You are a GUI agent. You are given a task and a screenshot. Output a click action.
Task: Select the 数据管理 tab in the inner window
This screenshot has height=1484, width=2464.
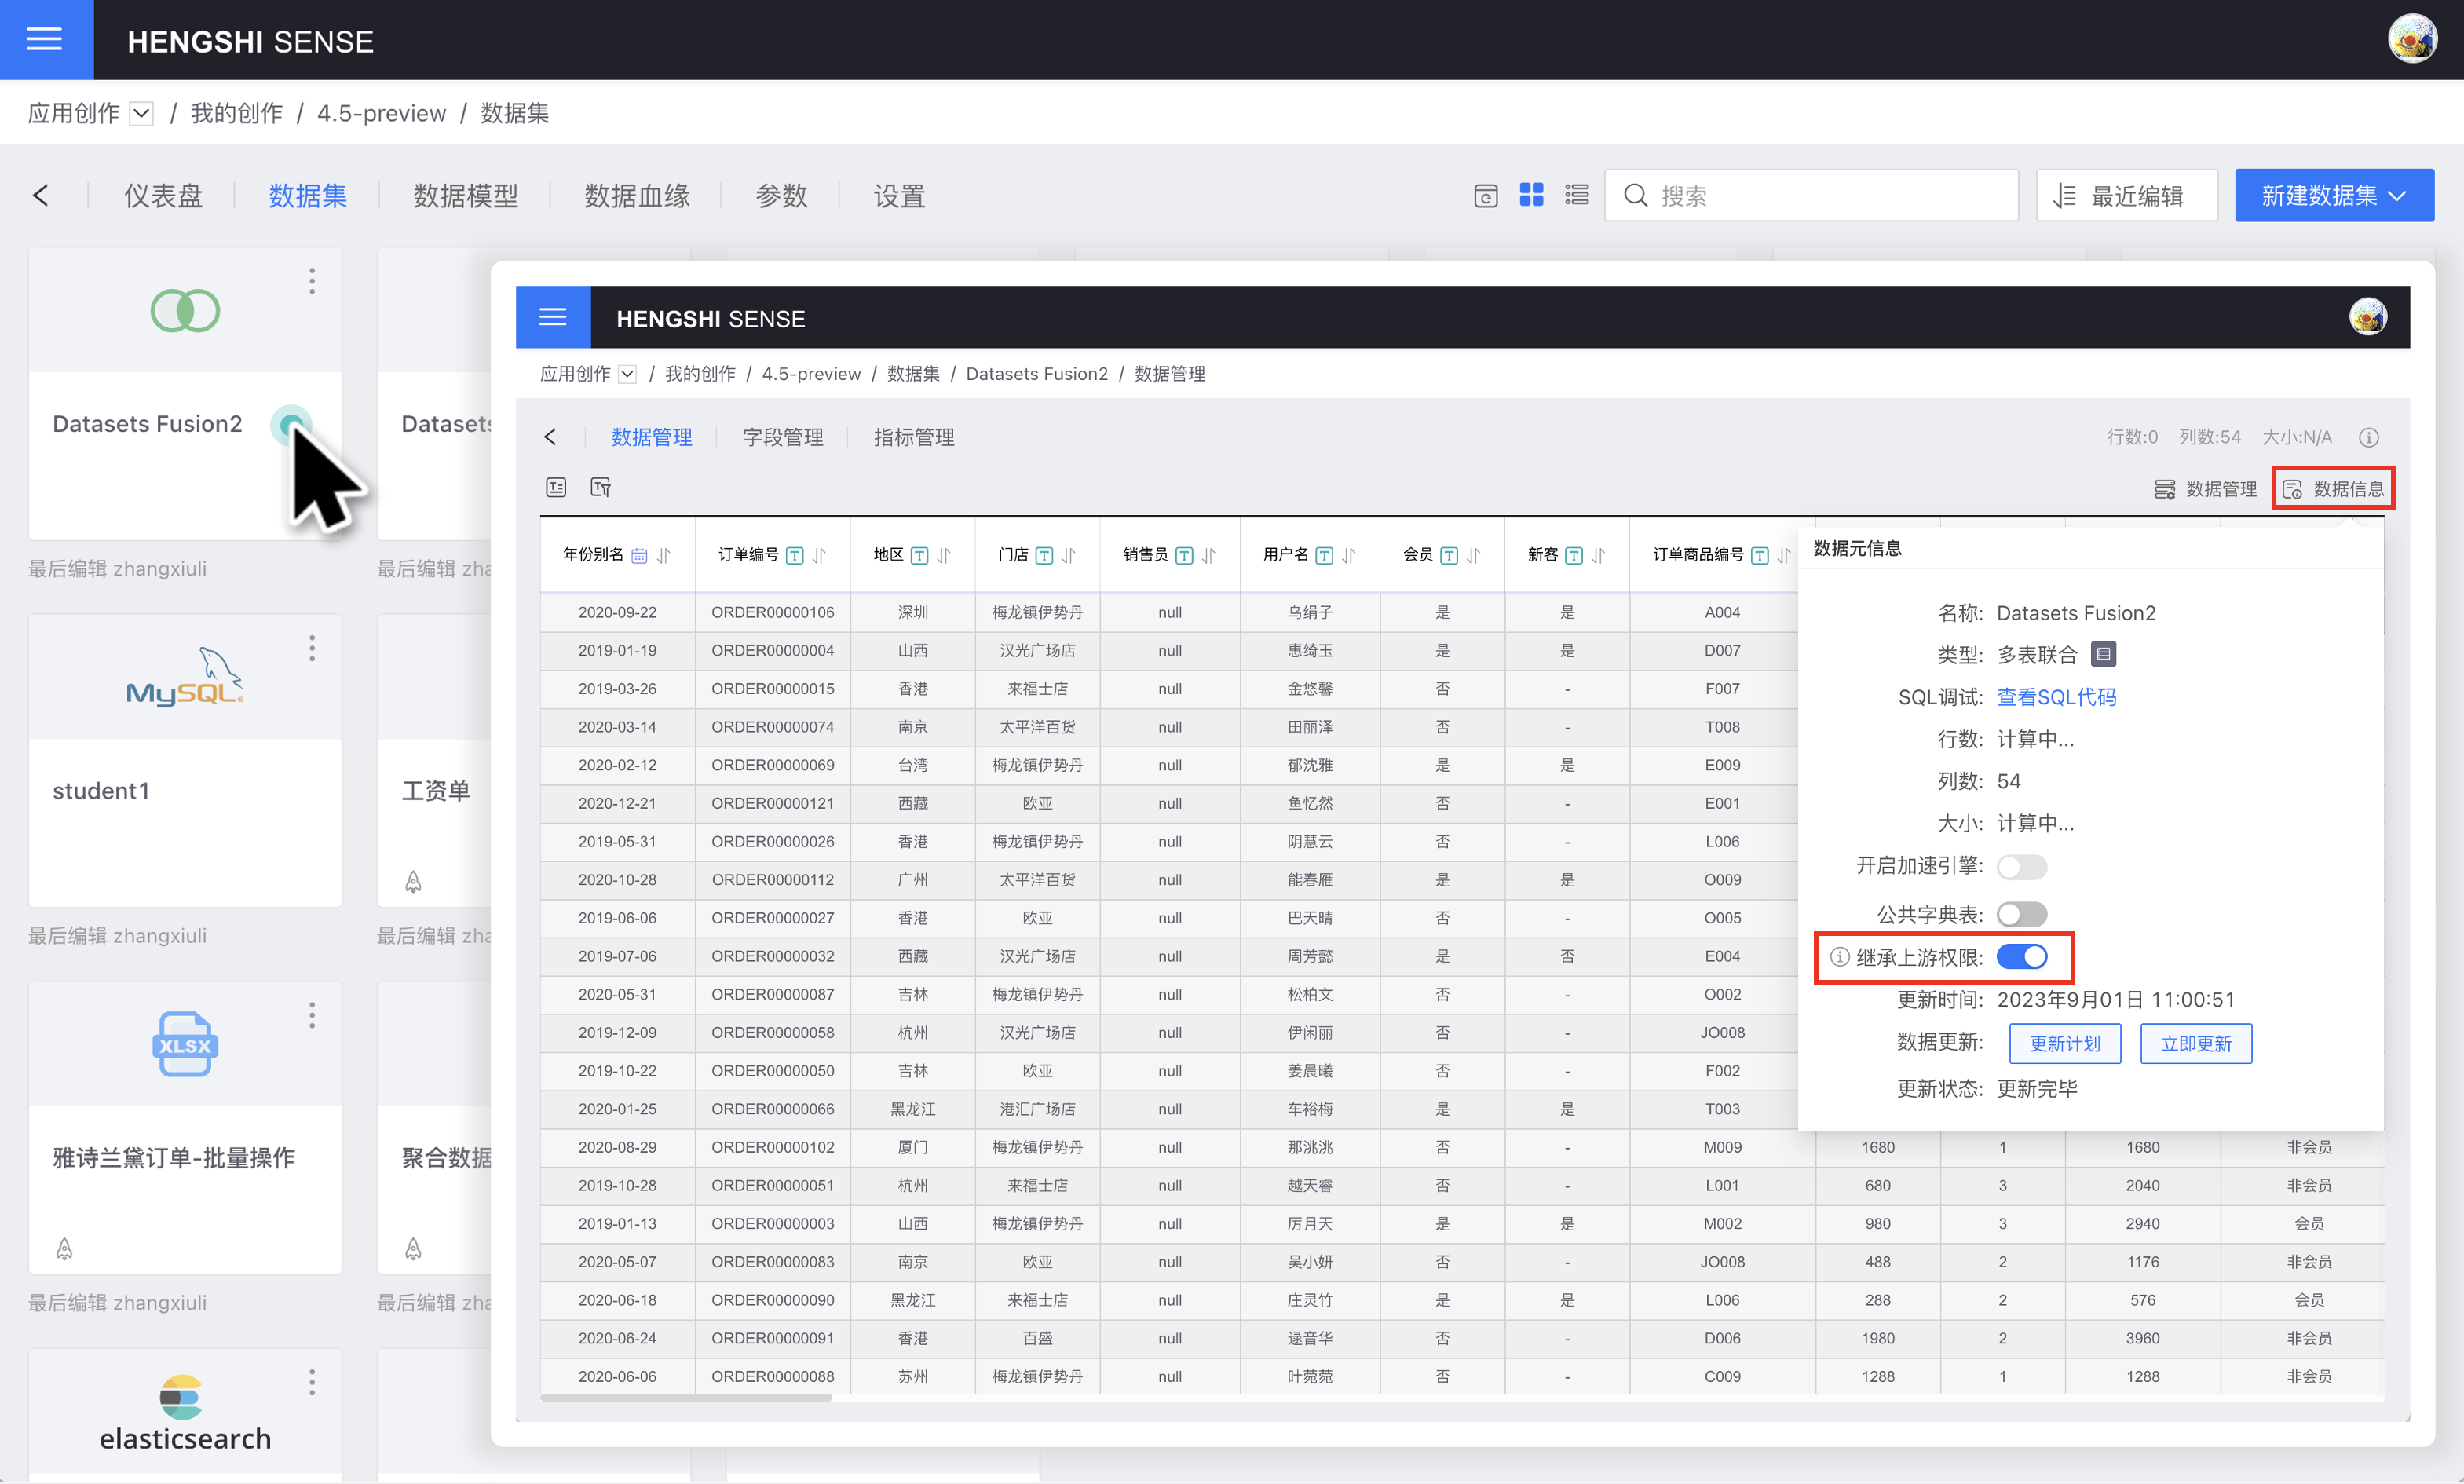coord(652,437)
